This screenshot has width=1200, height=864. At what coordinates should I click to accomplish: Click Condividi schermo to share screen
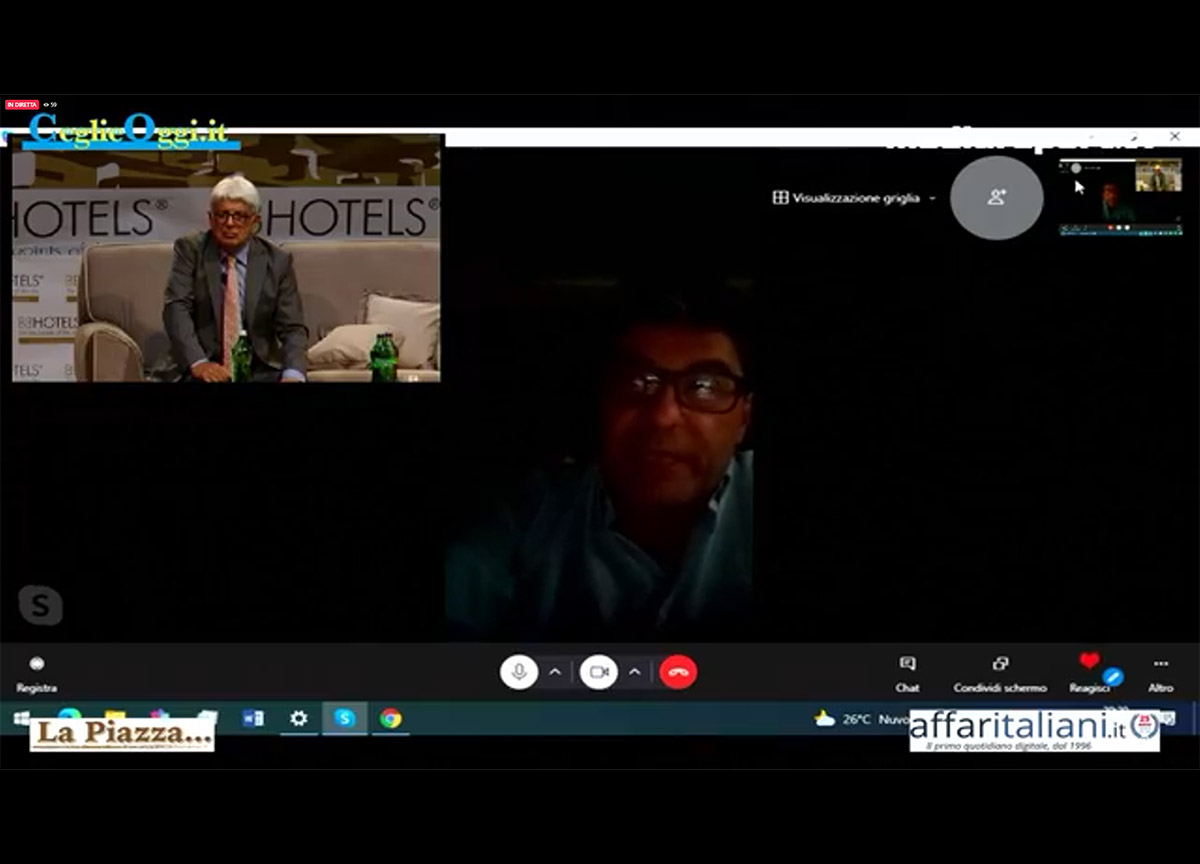click(x=1000, y=673)
